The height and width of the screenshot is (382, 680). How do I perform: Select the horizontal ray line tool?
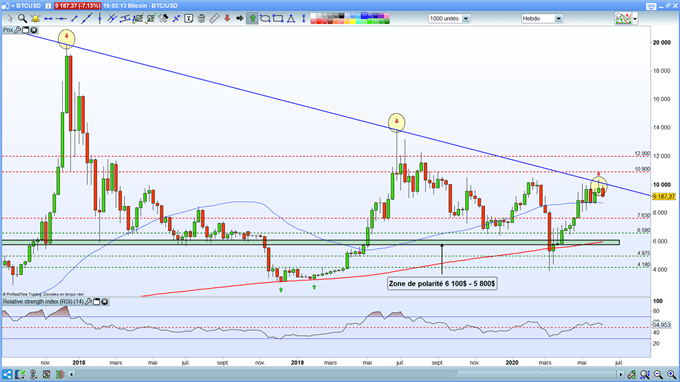point(61,19)
